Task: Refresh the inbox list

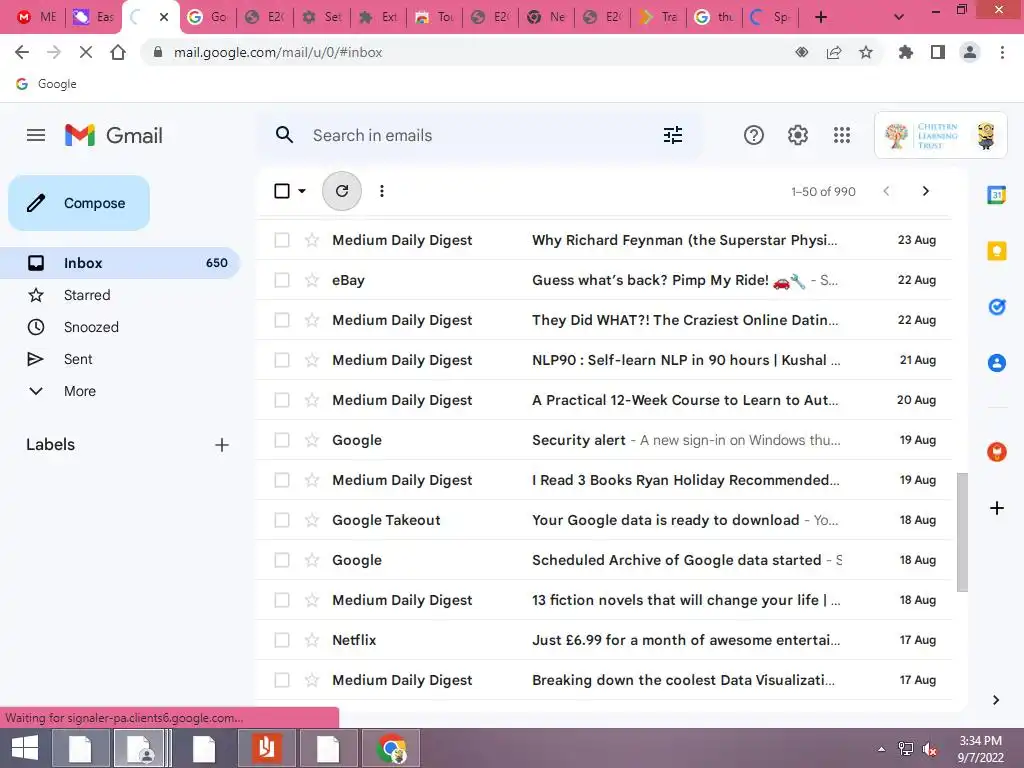Action: (x=342, y=191)
